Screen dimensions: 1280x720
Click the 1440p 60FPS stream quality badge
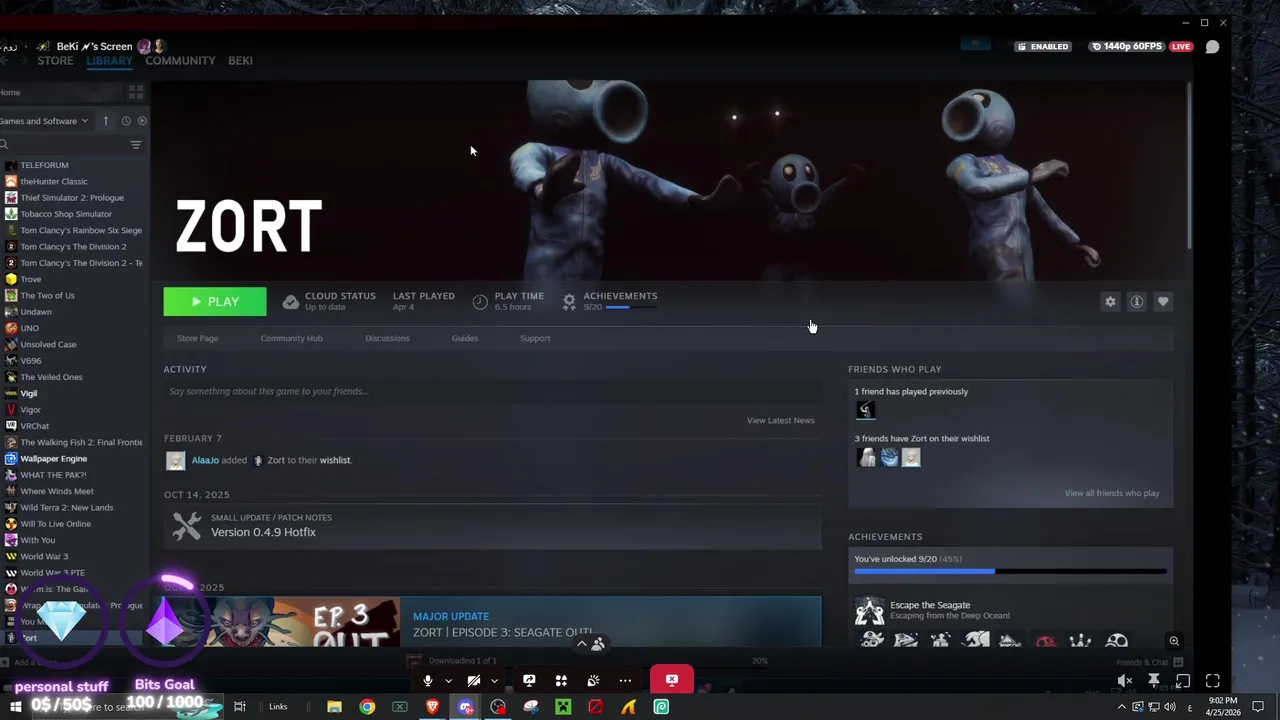[x=1128, y=47]
